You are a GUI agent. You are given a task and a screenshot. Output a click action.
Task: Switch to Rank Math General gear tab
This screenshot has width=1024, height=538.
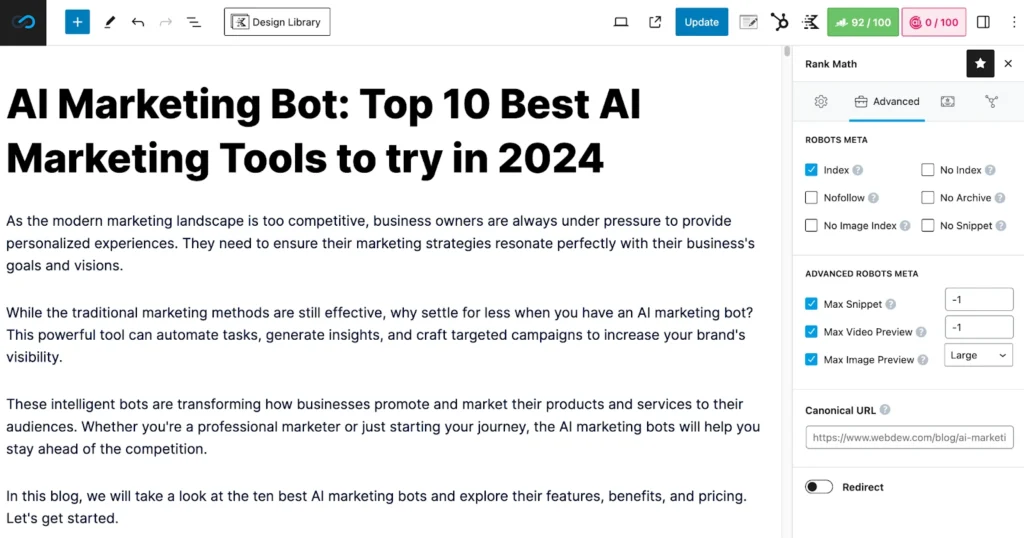tap(821, 101)
